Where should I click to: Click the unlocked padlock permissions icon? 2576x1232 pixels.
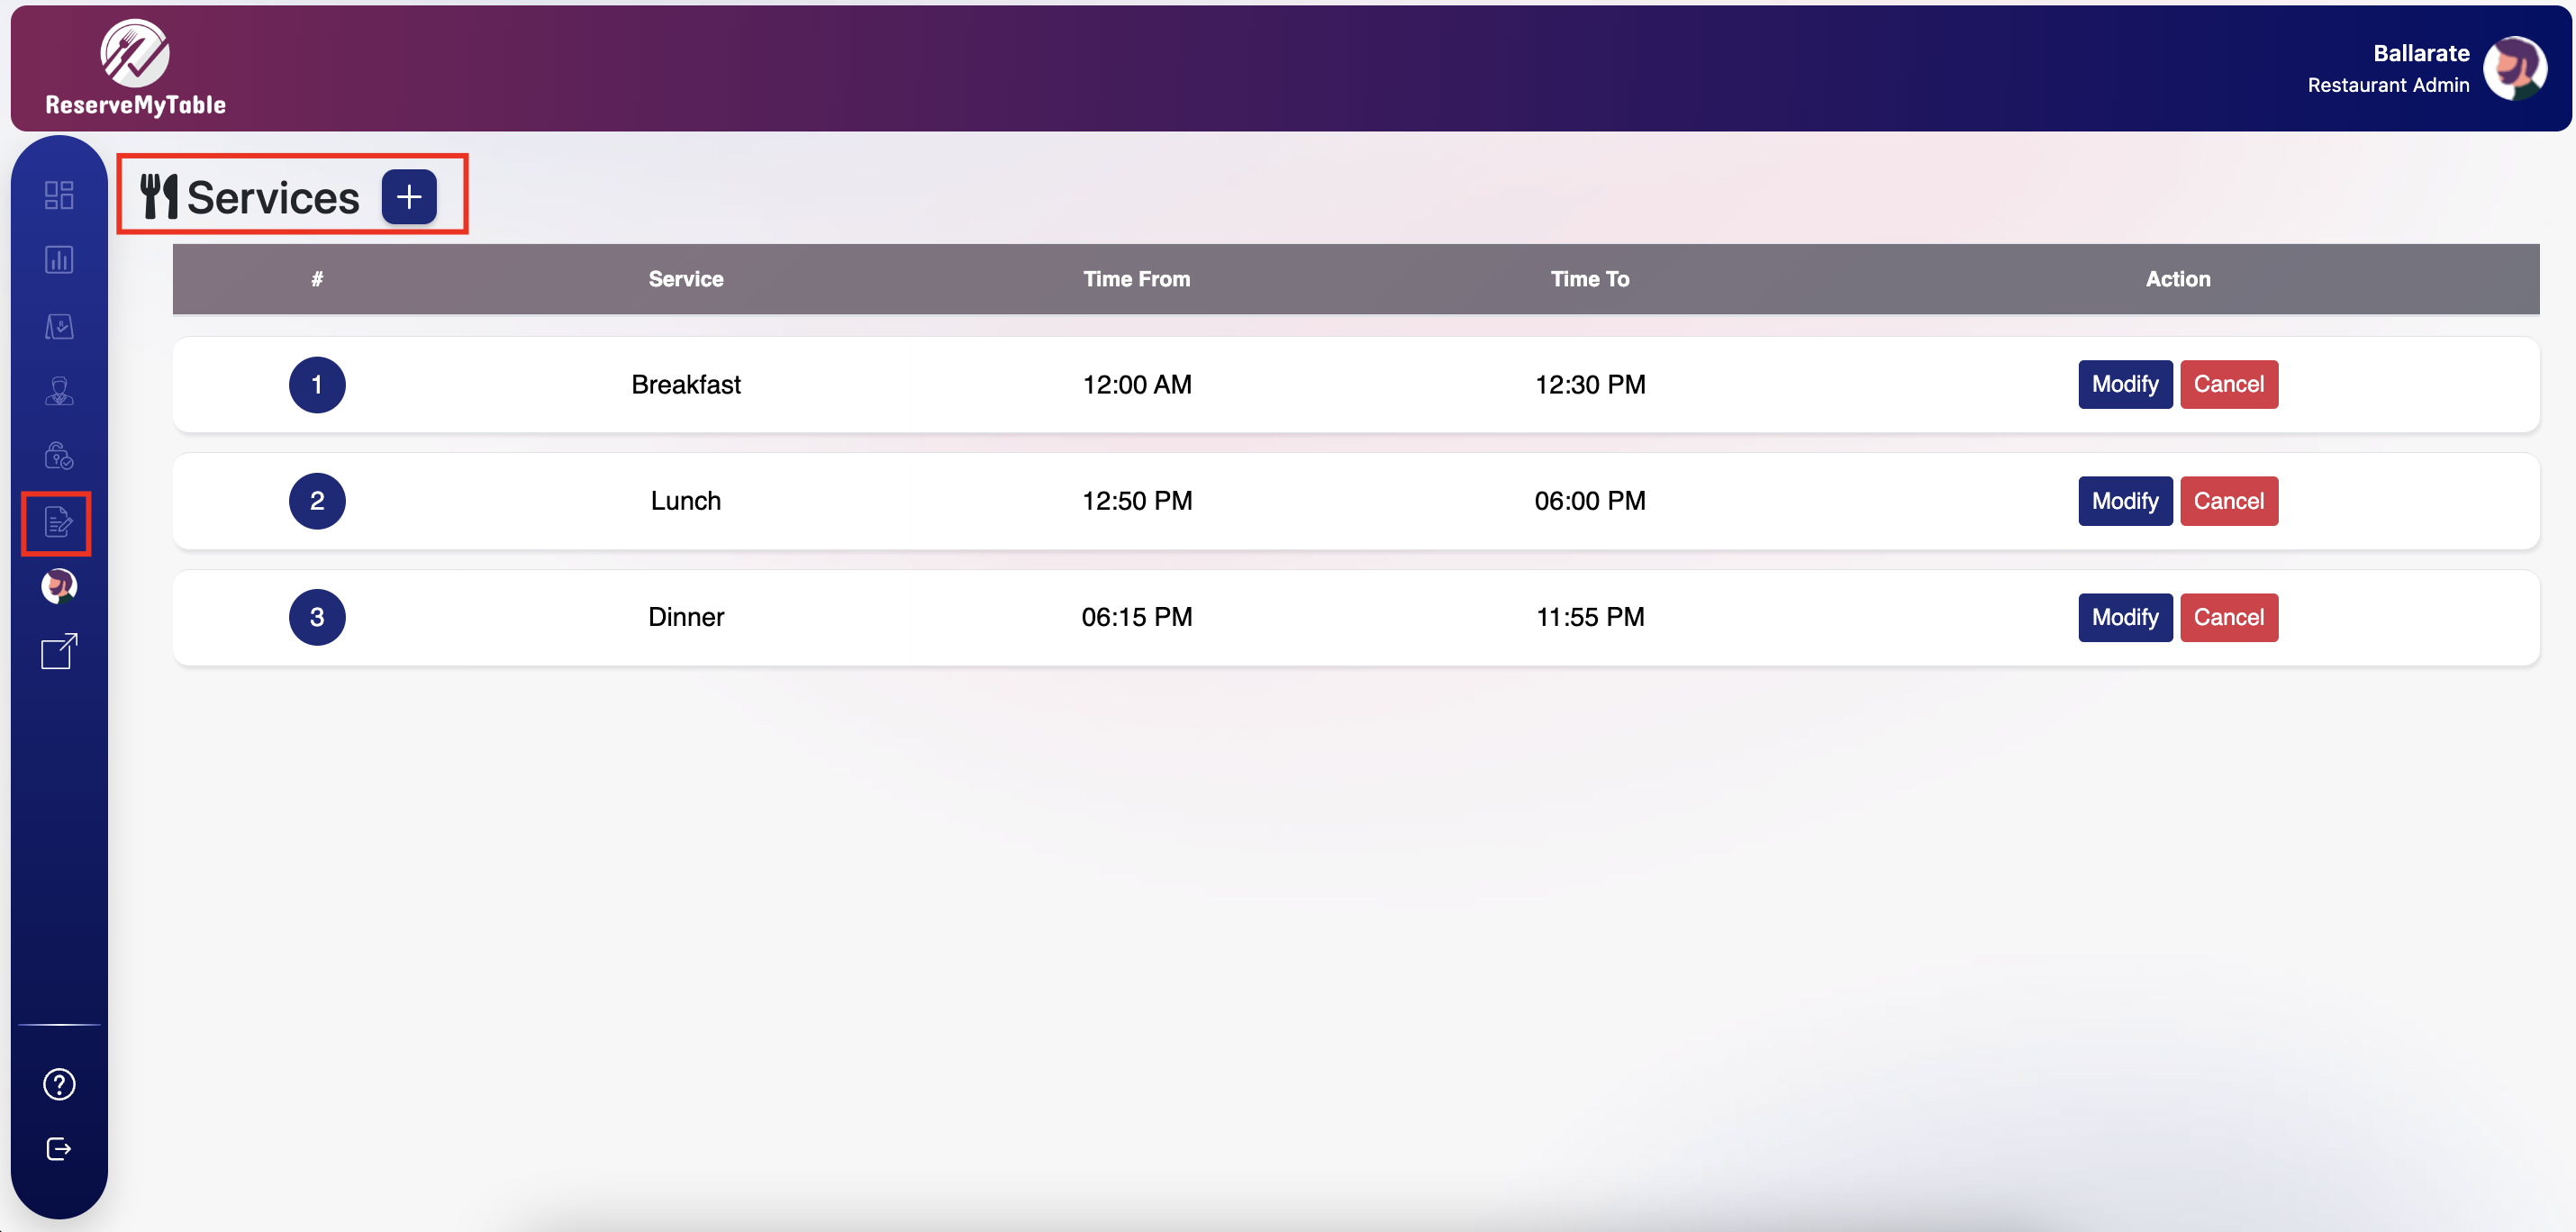click(x=59, y=456)
